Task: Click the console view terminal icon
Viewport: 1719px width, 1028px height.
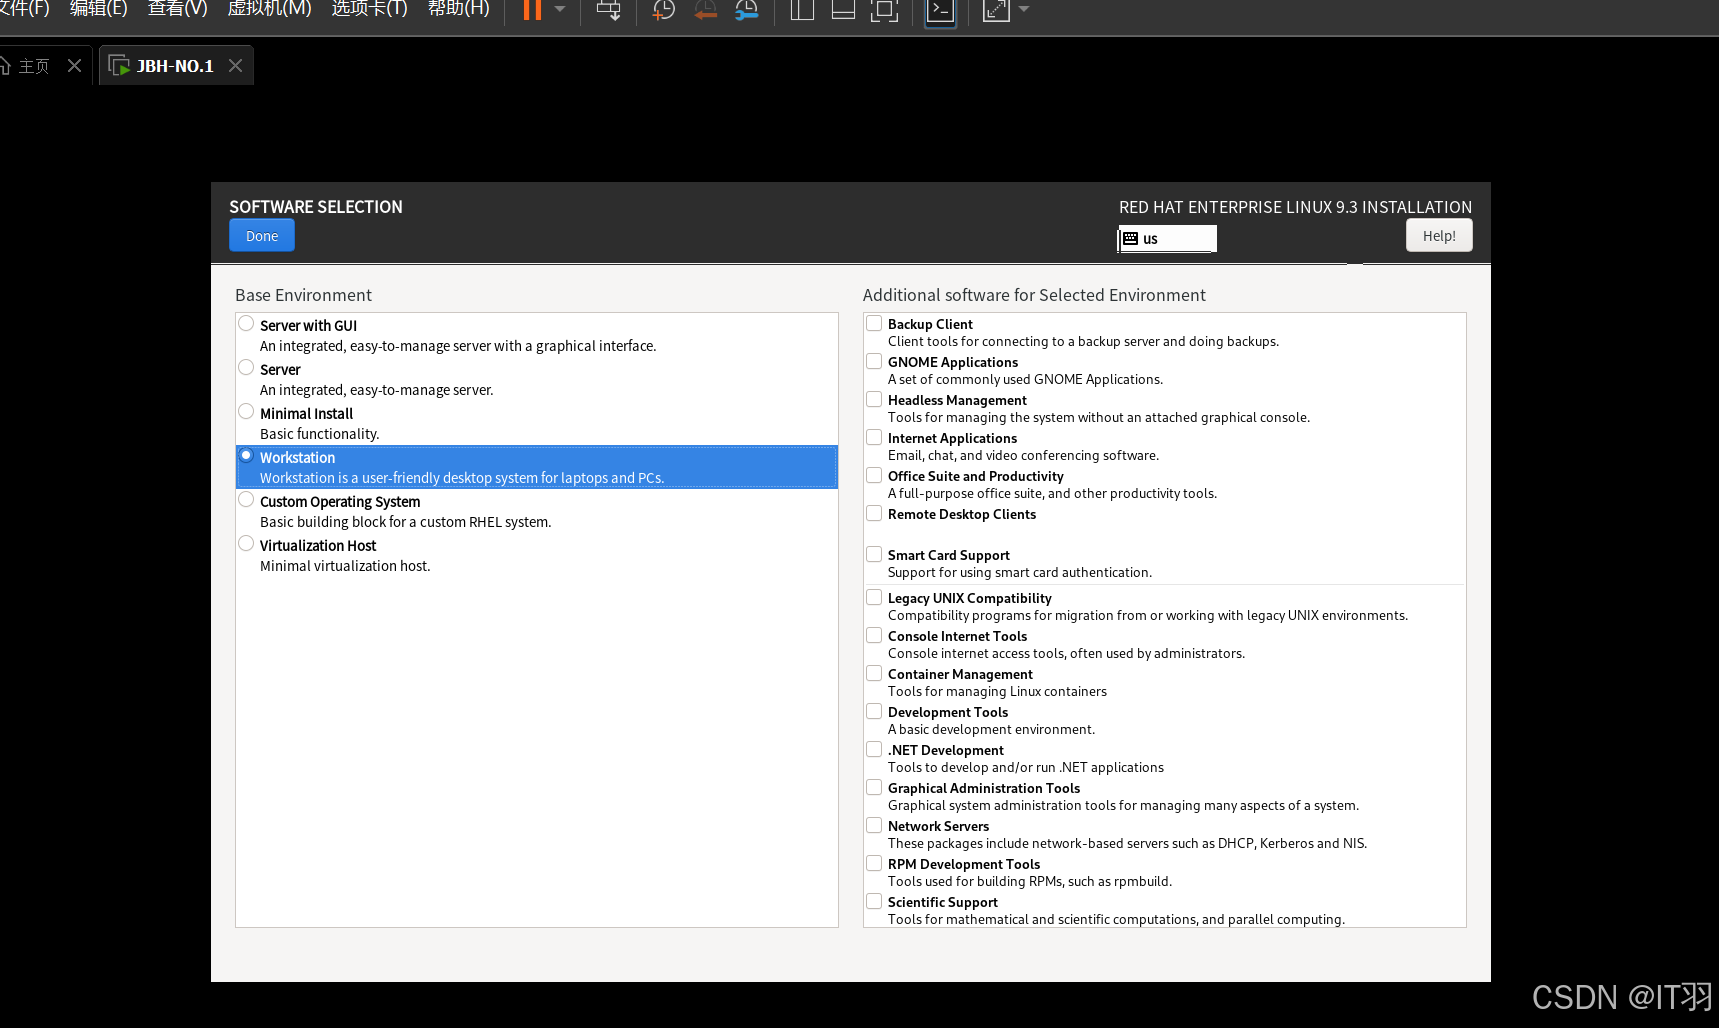Action: 940,11
